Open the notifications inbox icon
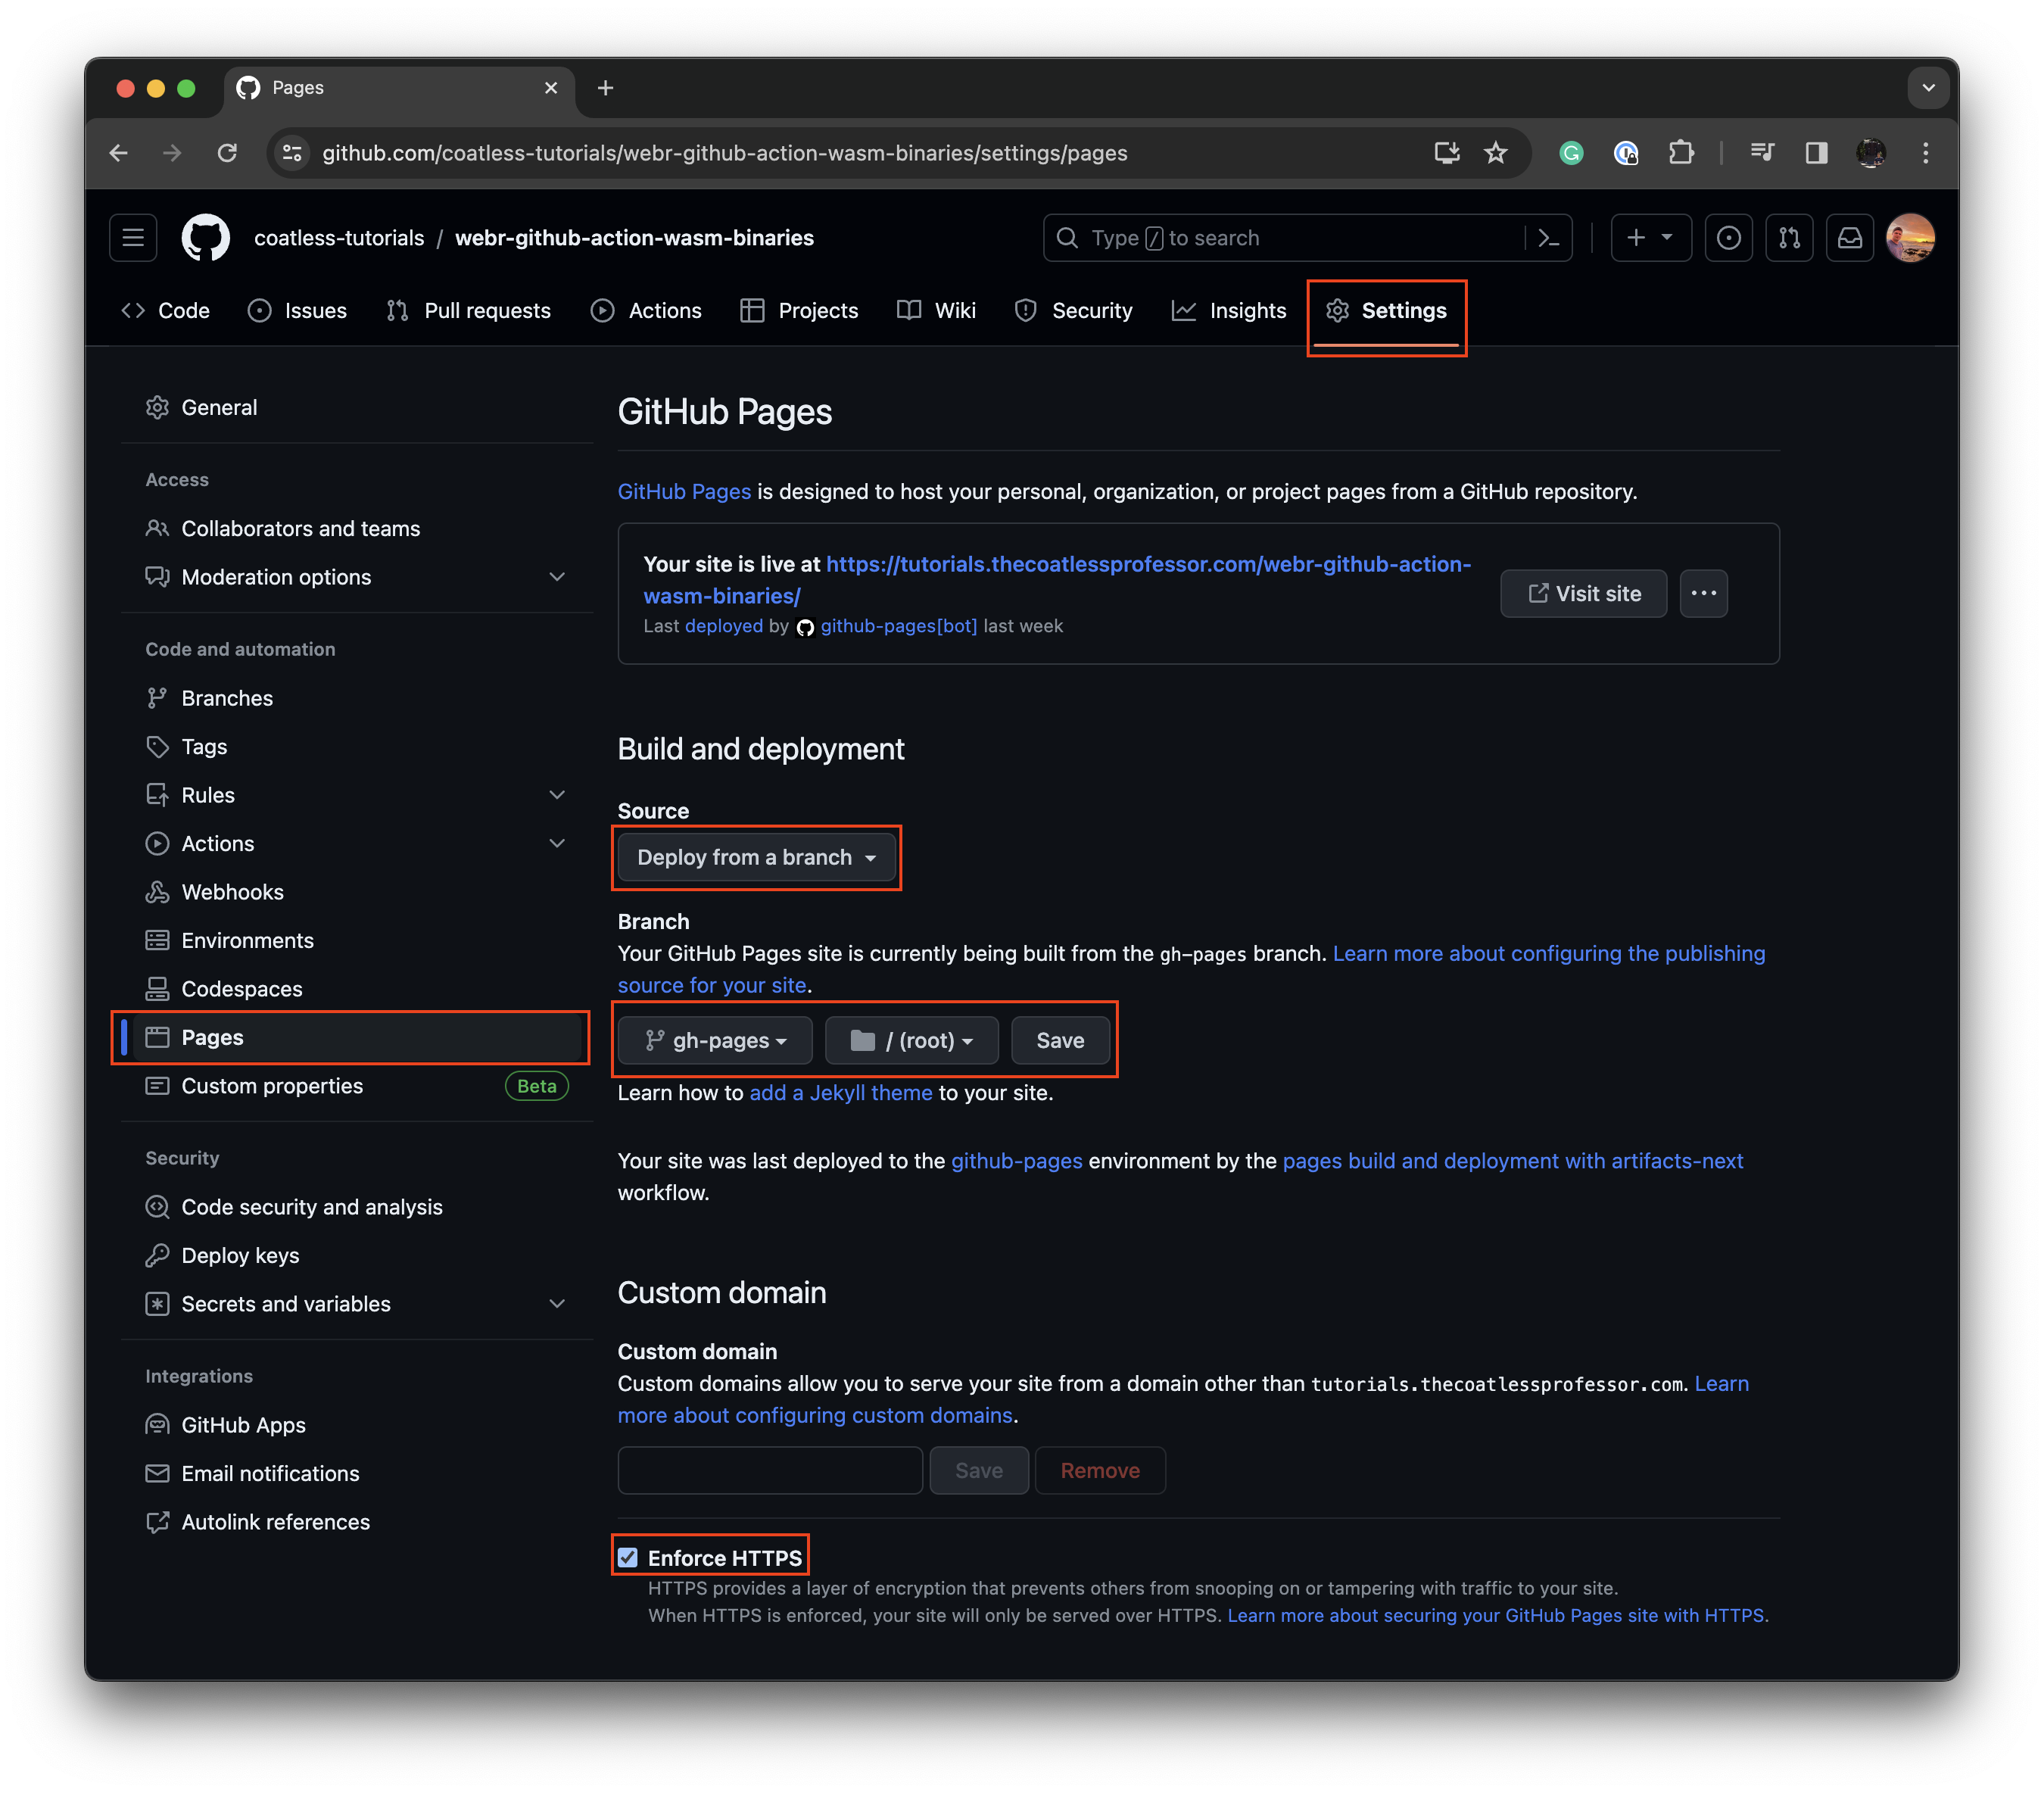Screen dimensions: 2044x1793 pos(1850,238)
